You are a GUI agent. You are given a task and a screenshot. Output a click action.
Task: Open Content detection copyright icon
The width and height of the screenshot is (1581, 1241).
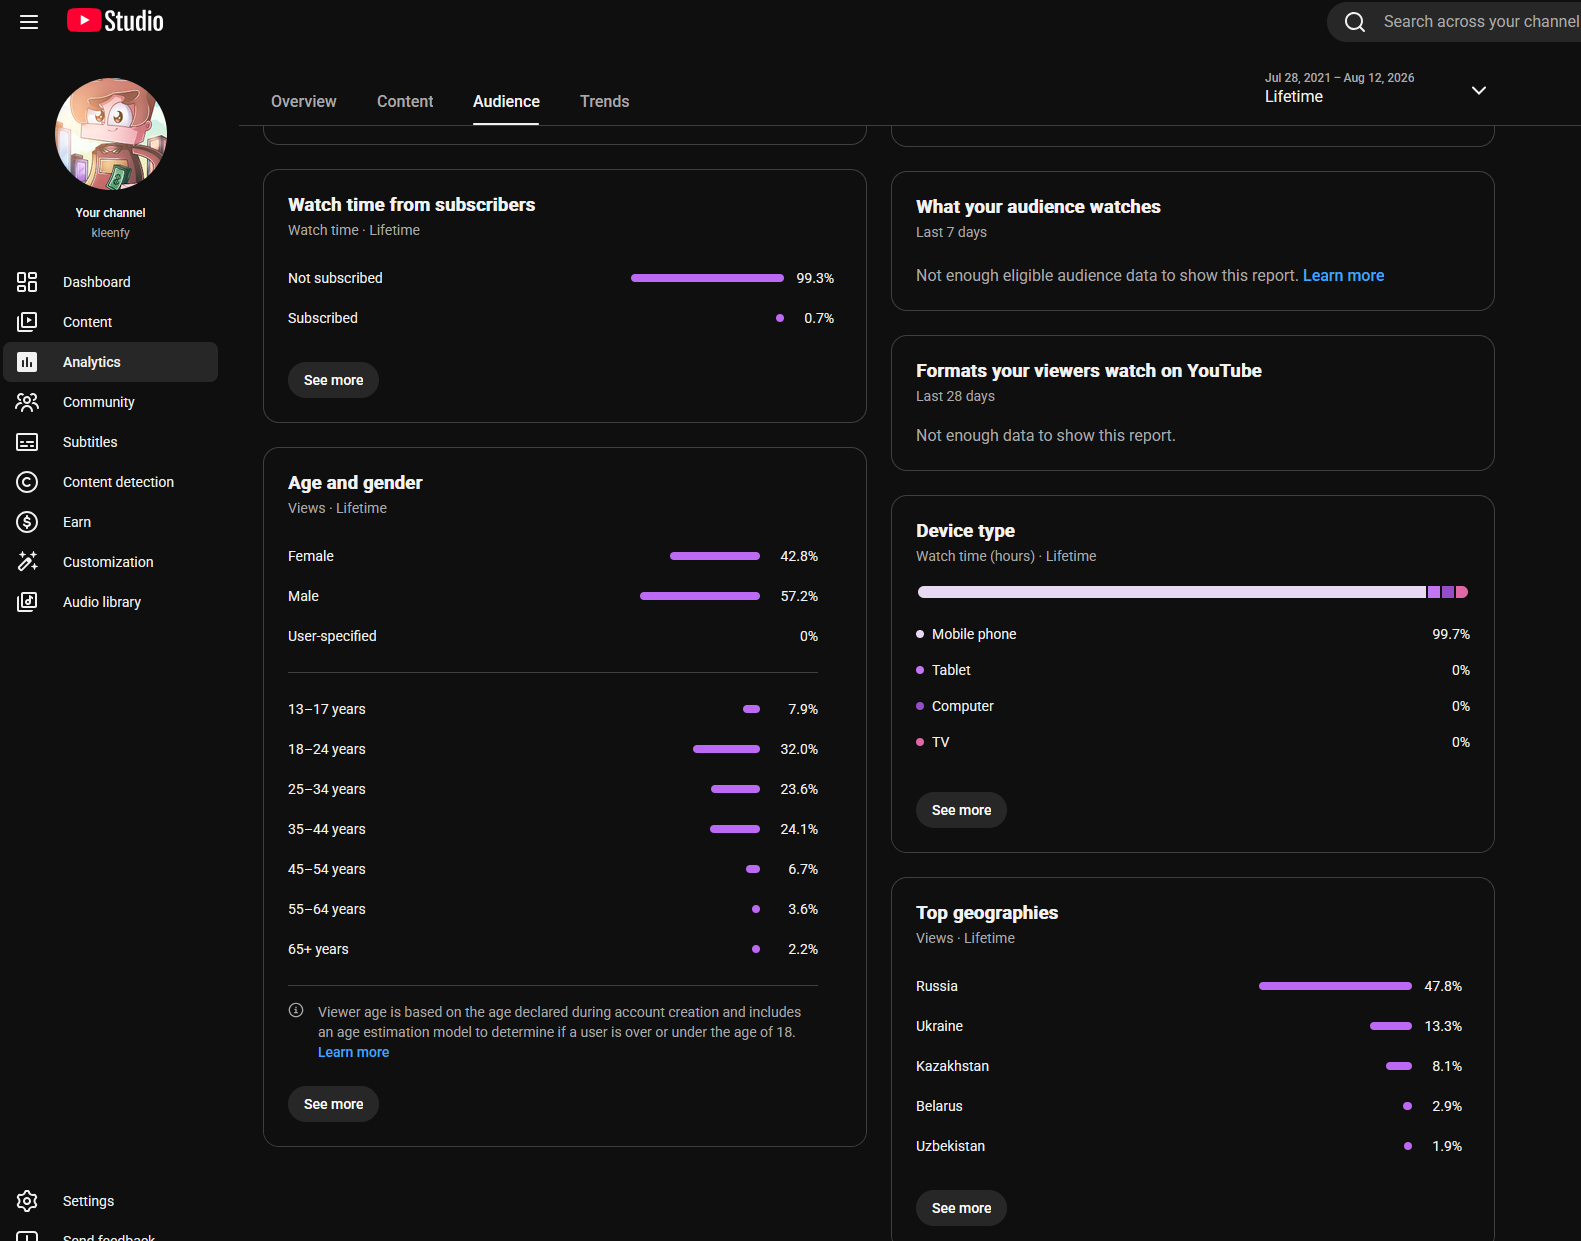[27, 482]
